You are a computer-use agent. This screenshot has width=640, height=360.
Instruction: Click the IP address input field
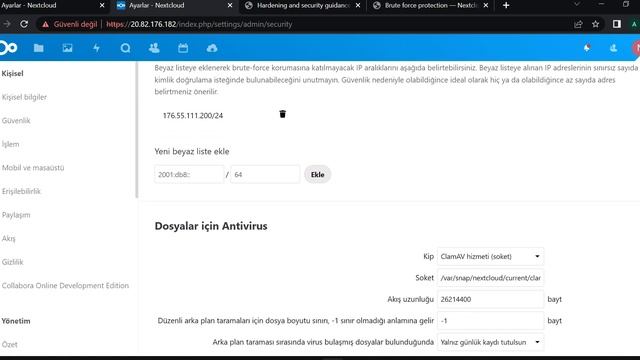point(189,174)
